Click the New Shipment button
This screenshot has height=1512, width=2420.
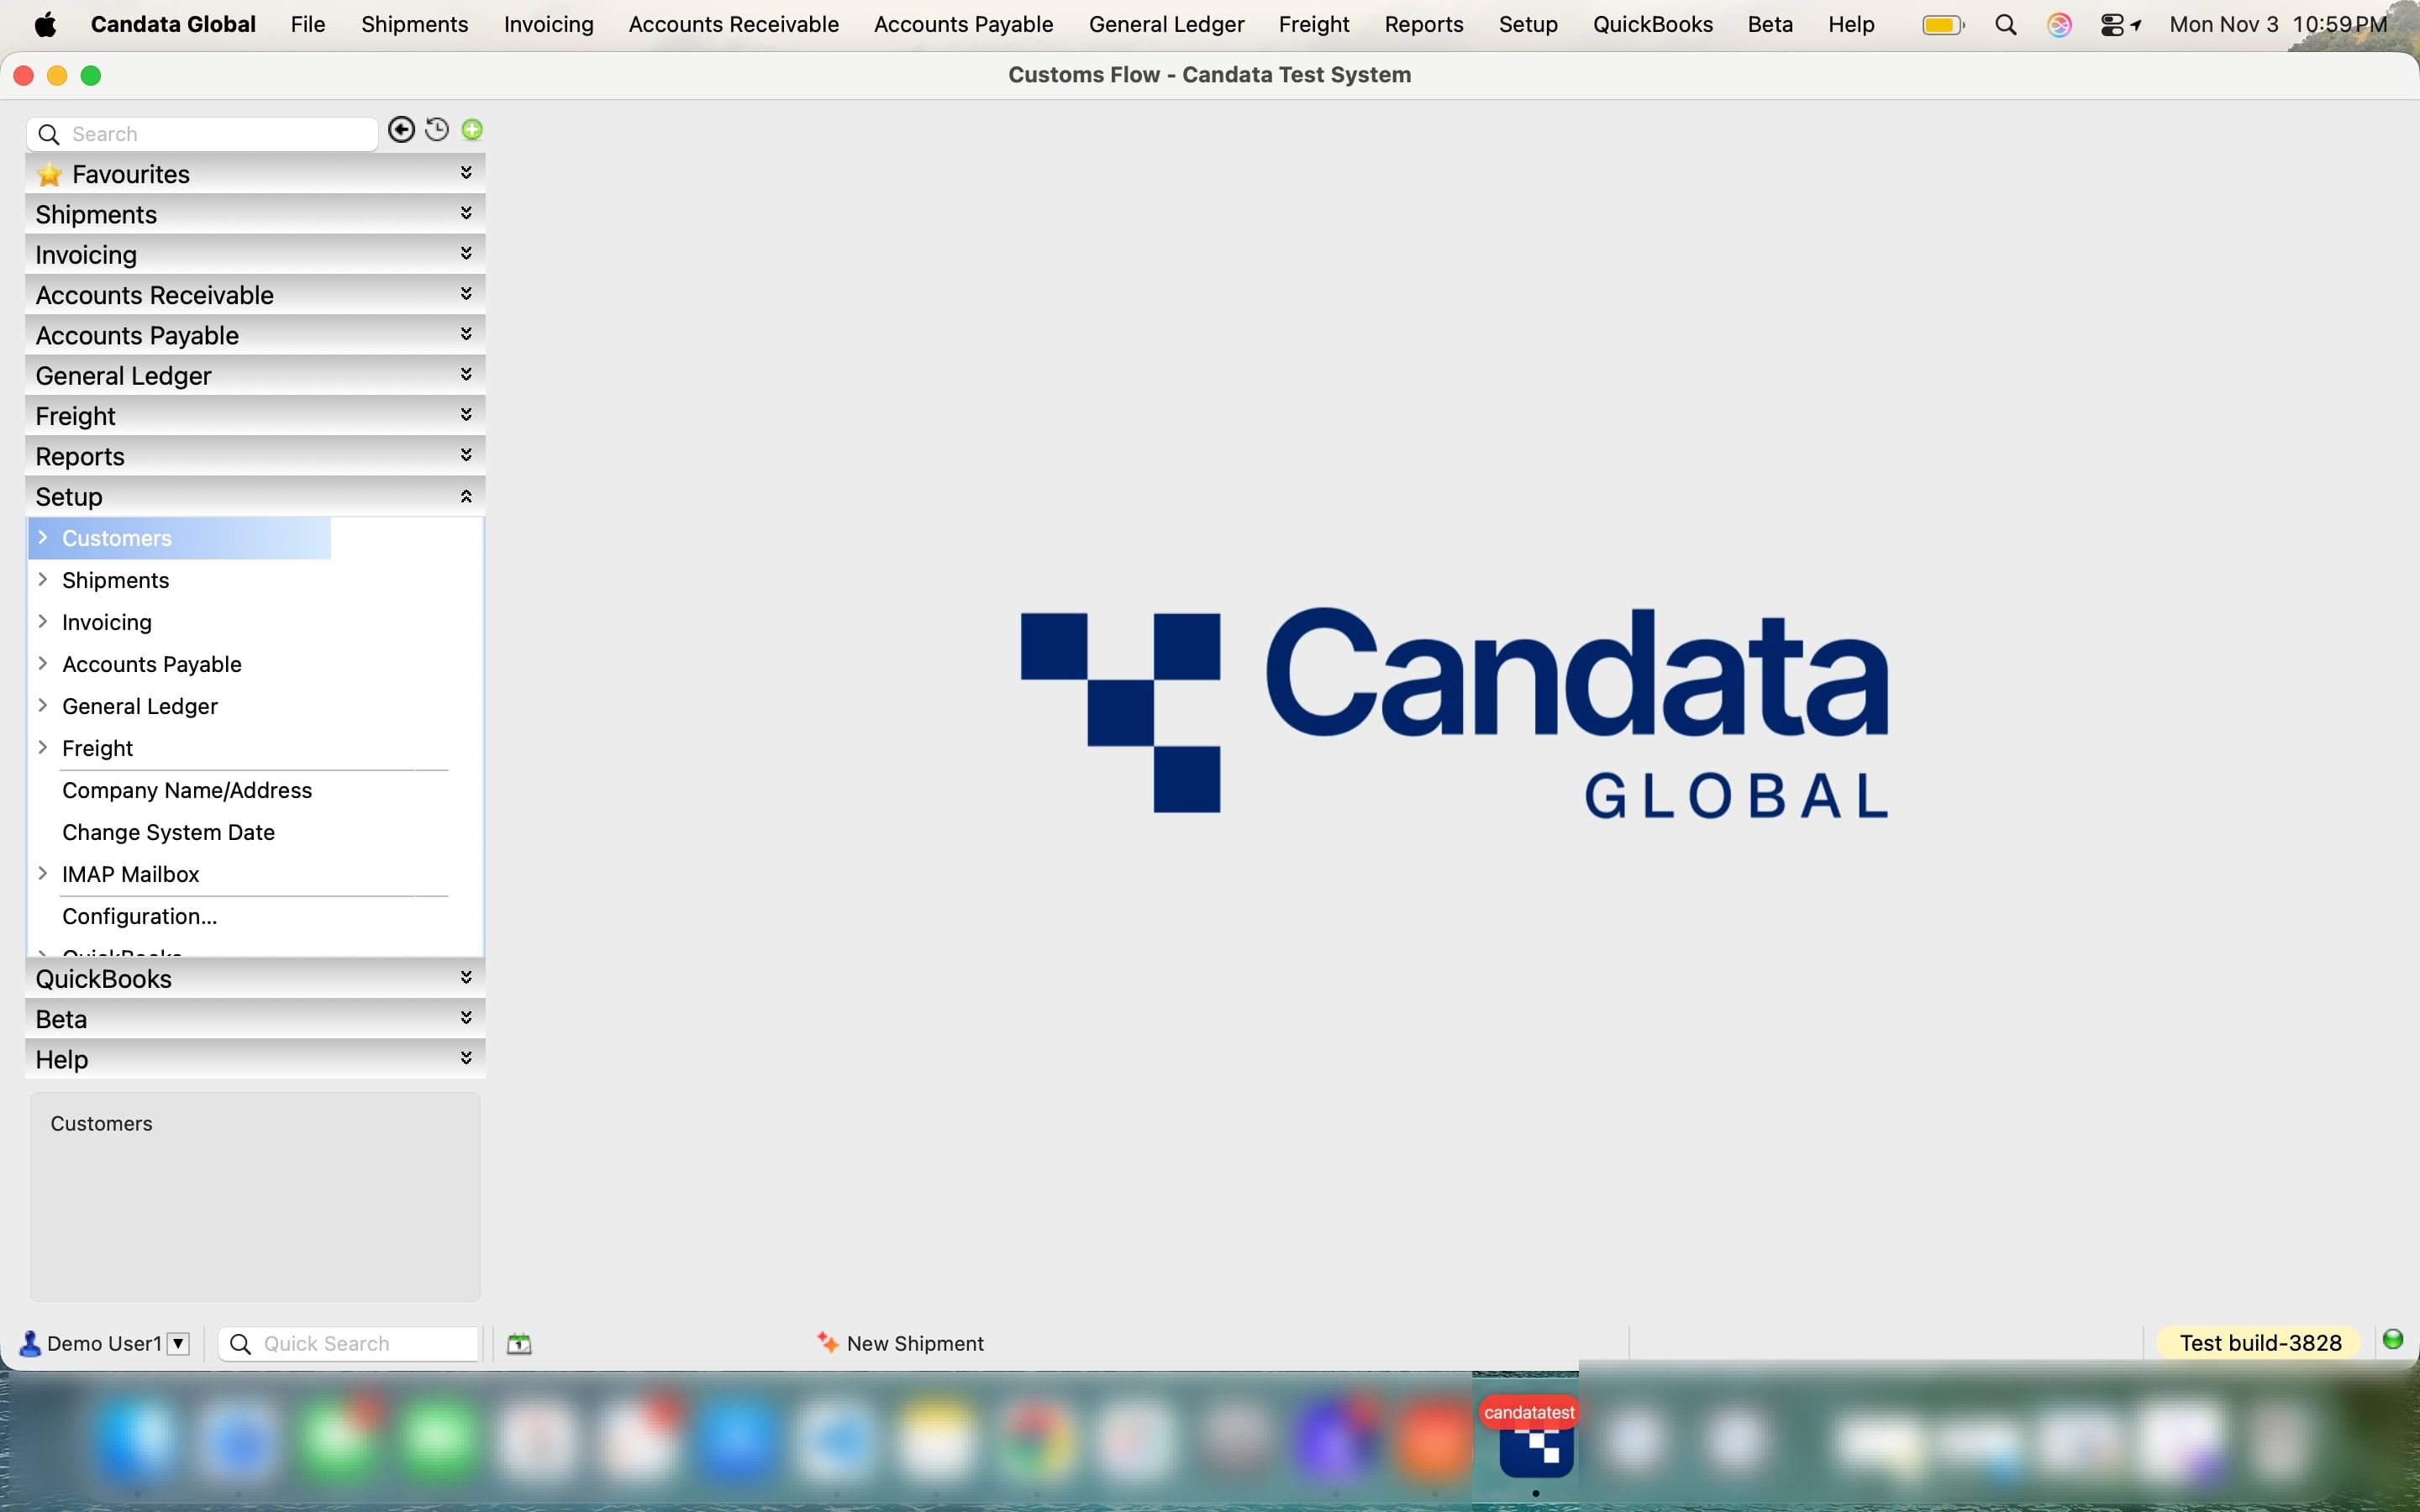(901, 1343)
